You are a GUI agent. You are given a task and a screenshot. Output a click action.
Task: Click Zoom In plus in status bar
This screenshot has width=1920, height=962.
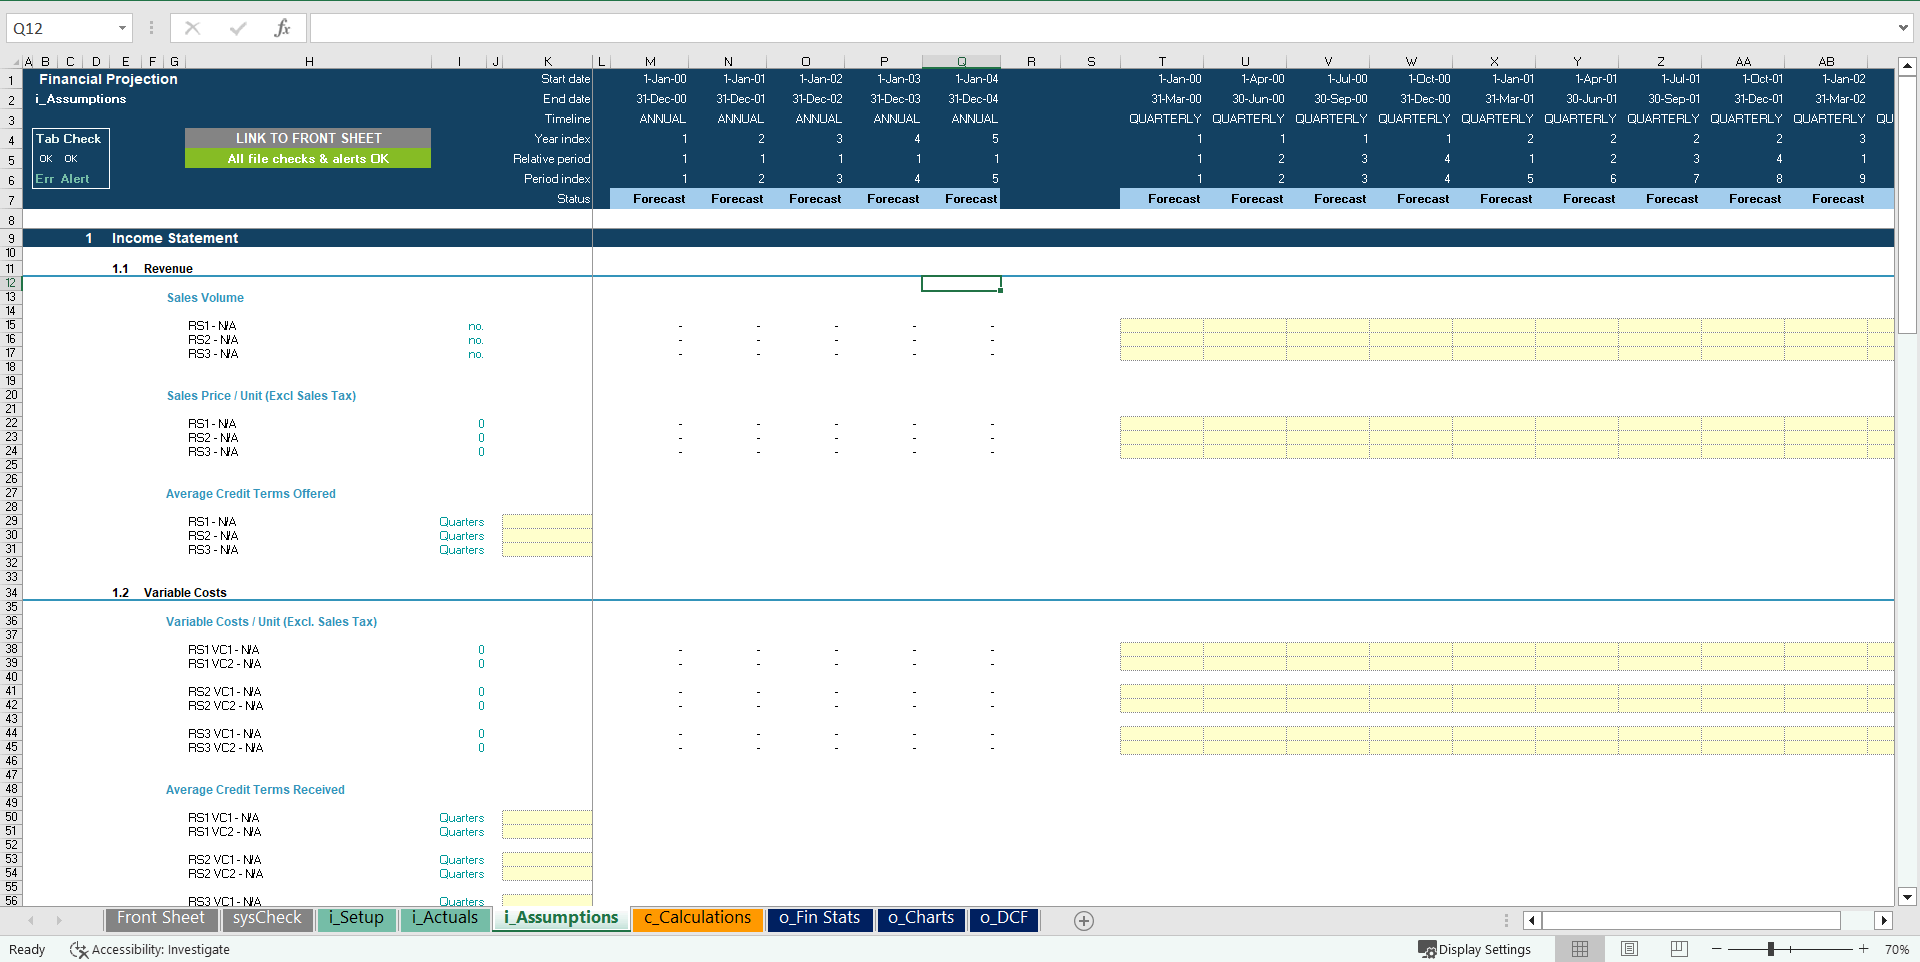pyautogui.click(x=1862, y=949)
